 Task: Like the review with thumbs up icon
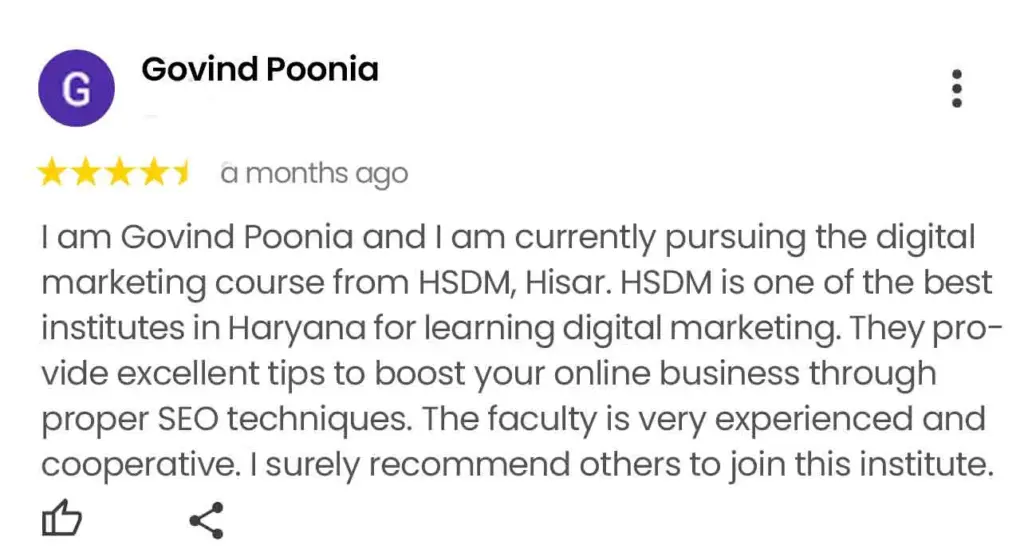point(61,520)
